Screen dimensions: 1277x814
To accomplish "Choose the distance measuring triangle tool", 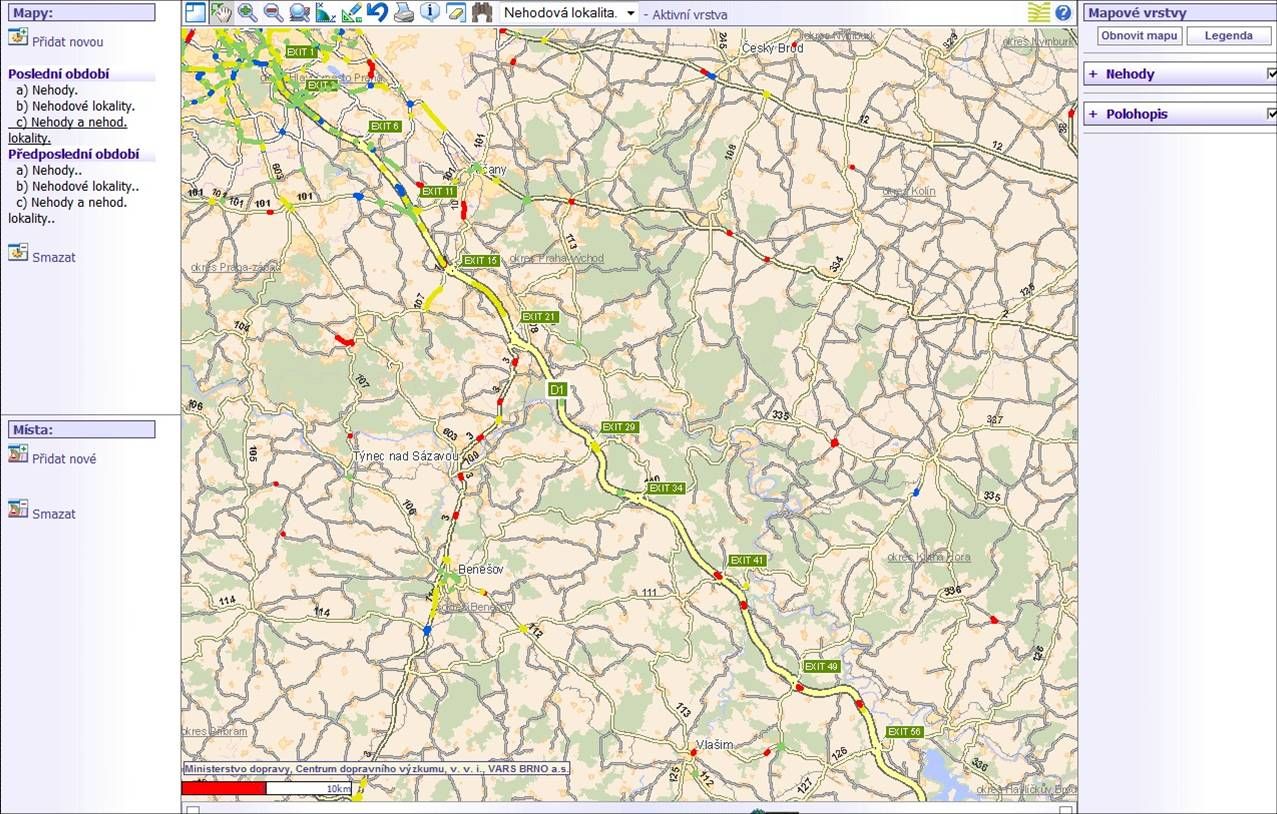I will 325,13.
